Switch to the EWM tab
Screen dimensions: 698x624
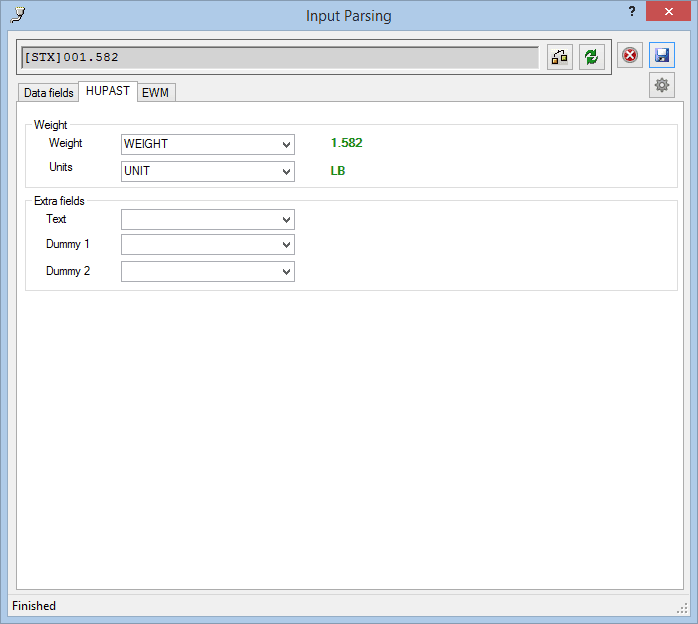coord(156,93)
